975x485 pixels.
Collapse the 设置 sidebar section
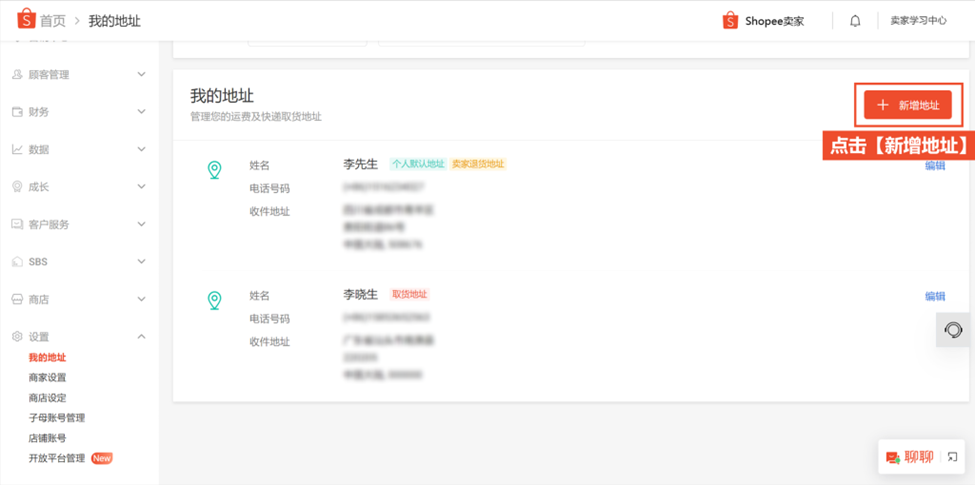(141, 337)
